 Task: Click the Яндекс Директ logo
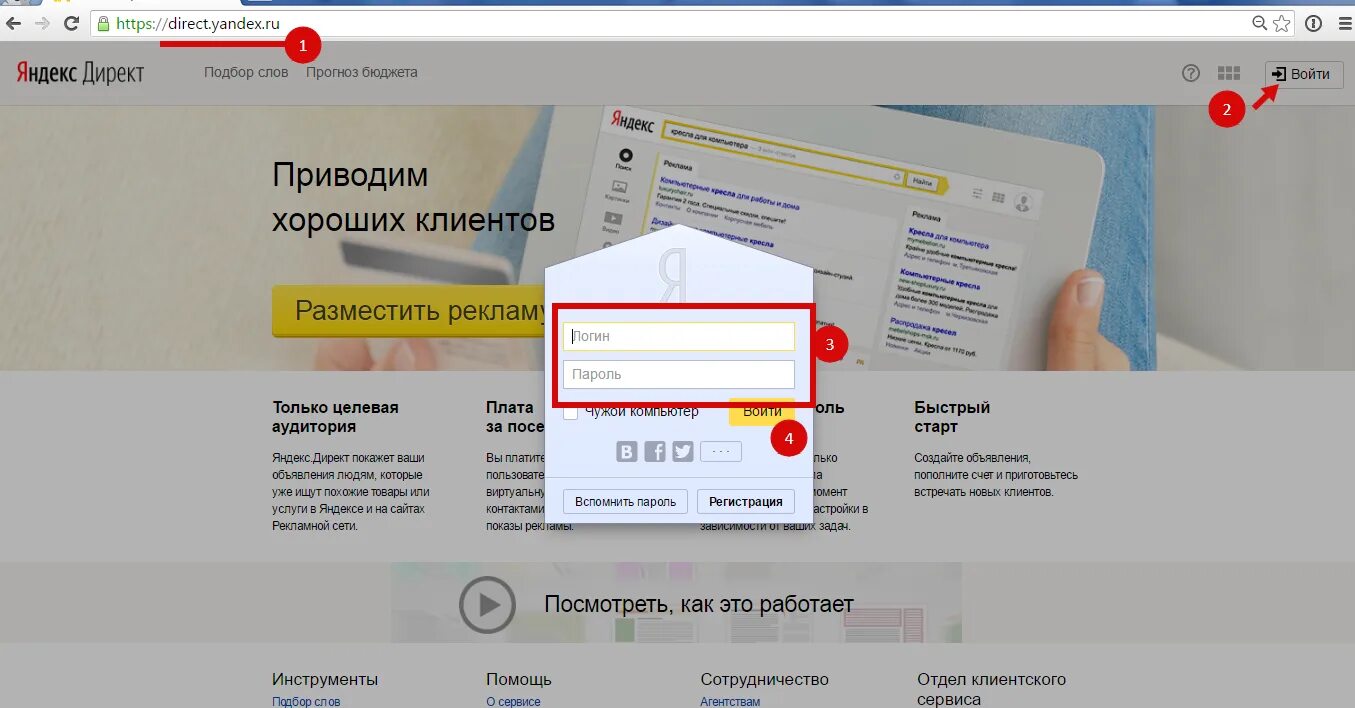coord(80,72)
